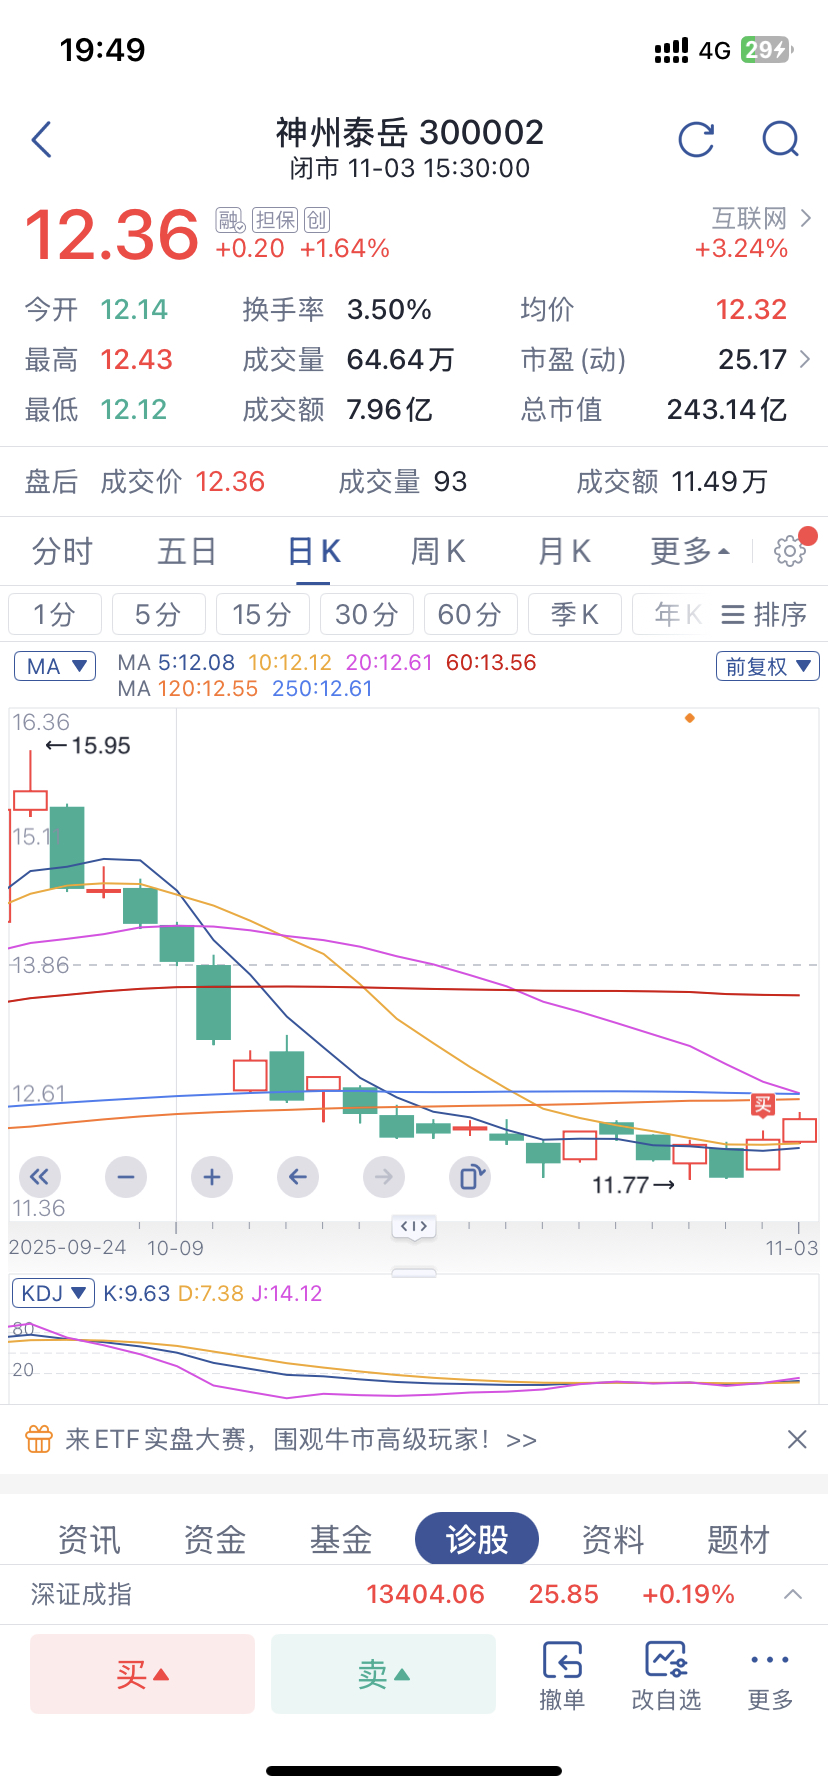Screen dimensions: 828x1792
Task: Open the 撤单 cancel-order icon
Action: pos(562,1676)
